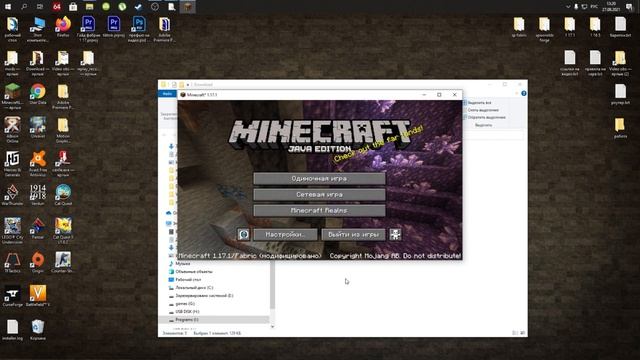Switch Explorer to large icons view
640x360 pixels.
[x=522, y=333]
